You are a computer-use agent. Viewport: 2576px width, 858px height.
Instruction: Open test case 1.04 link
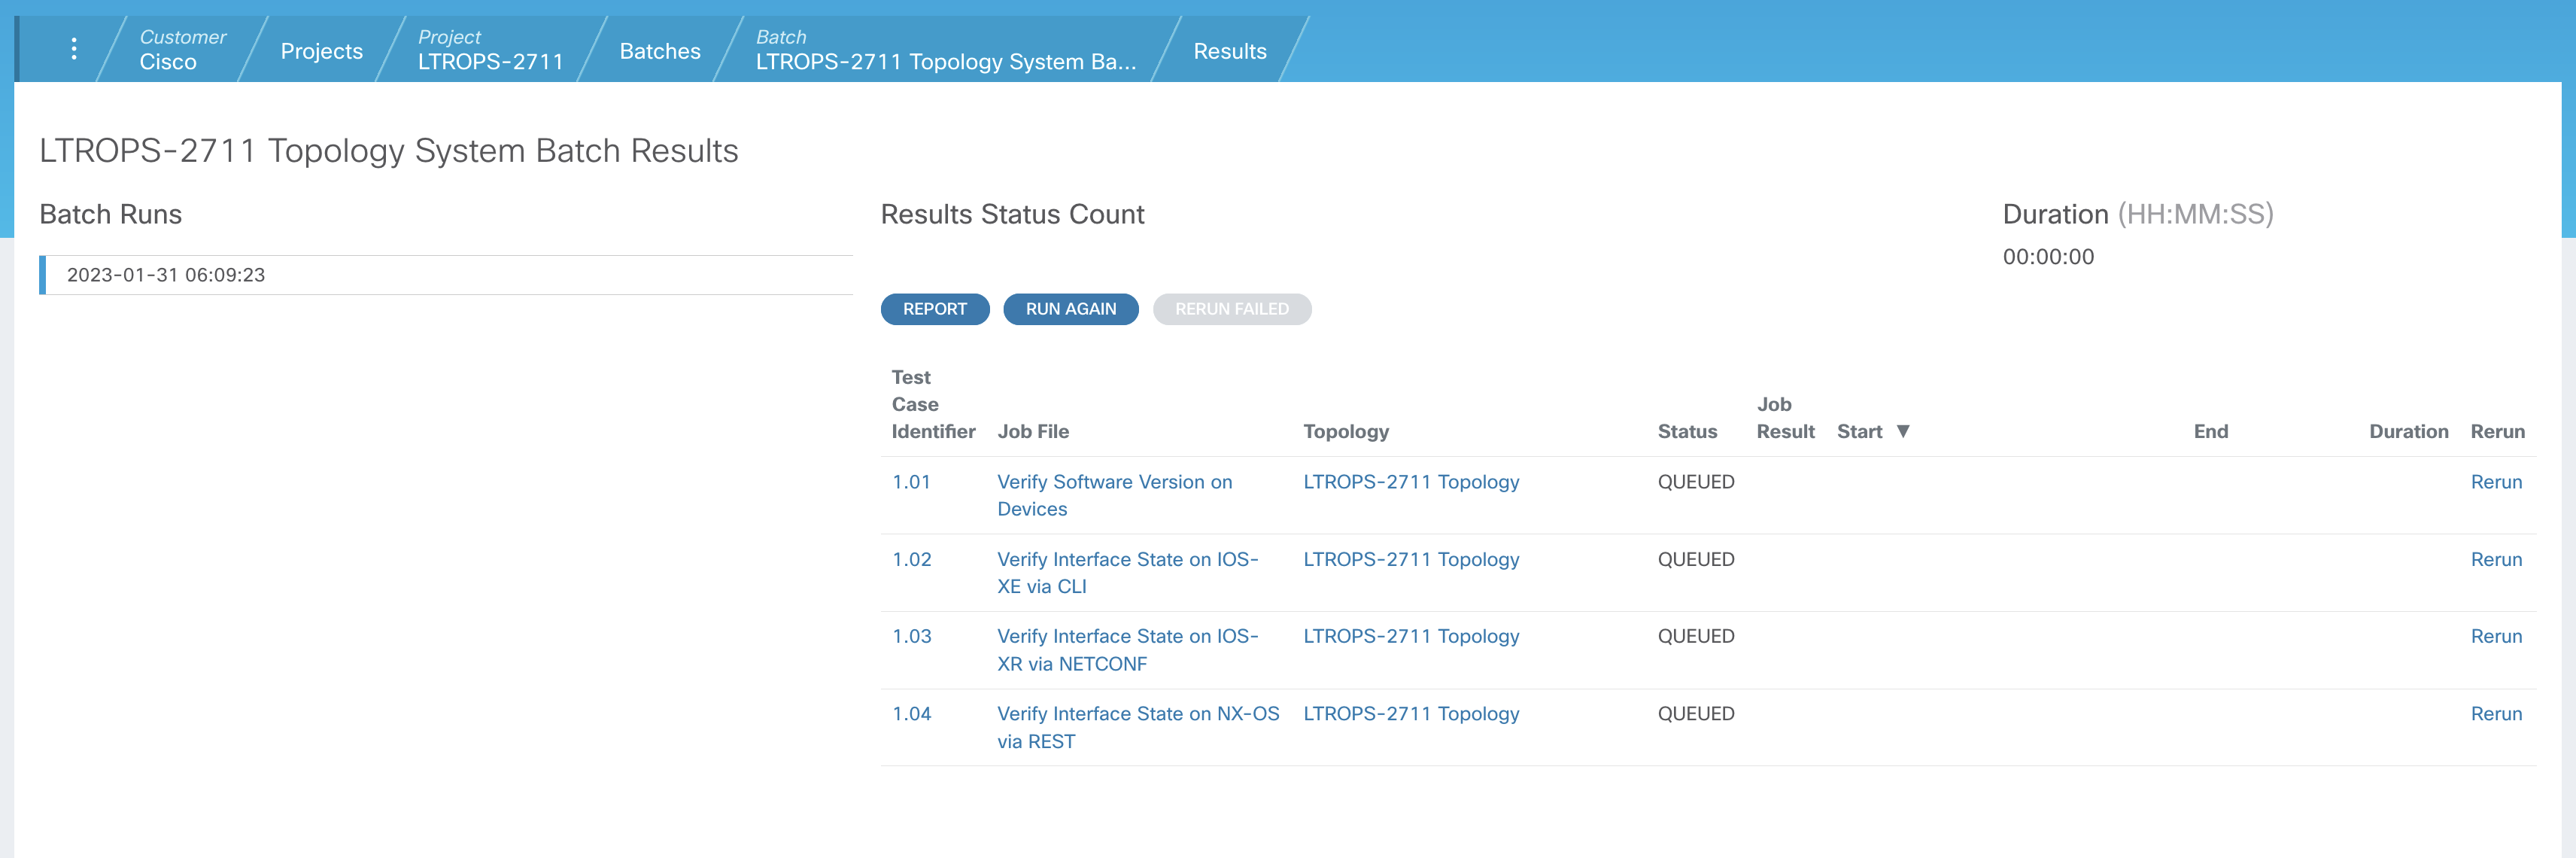[x=911, y=714]
